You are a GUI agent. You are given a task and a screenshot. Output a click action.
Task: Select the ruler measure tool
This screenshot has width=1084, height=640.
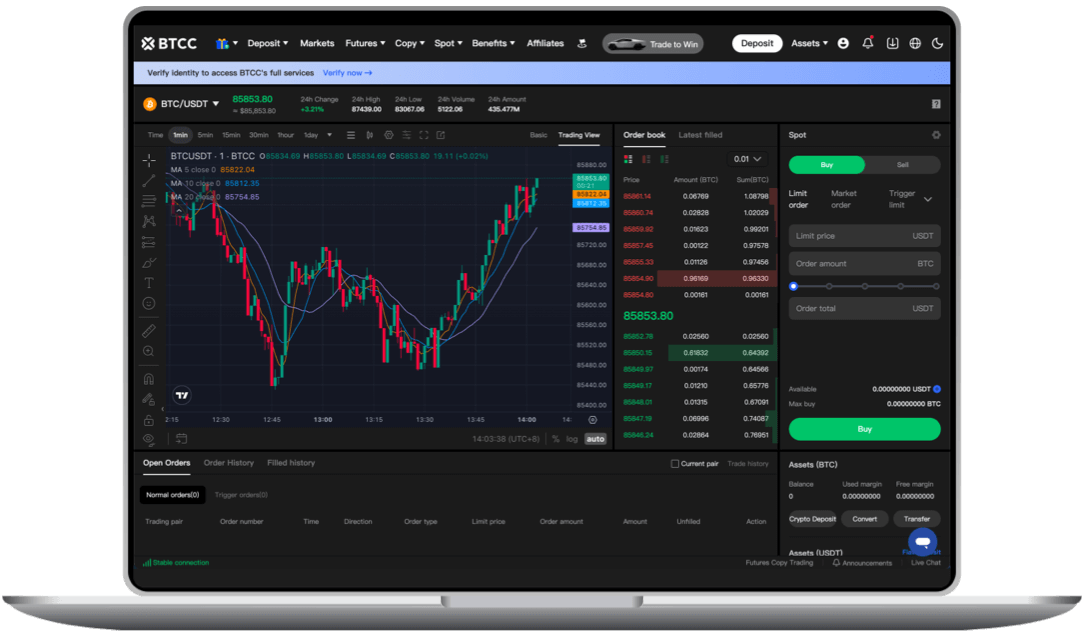tap(149, 331)
